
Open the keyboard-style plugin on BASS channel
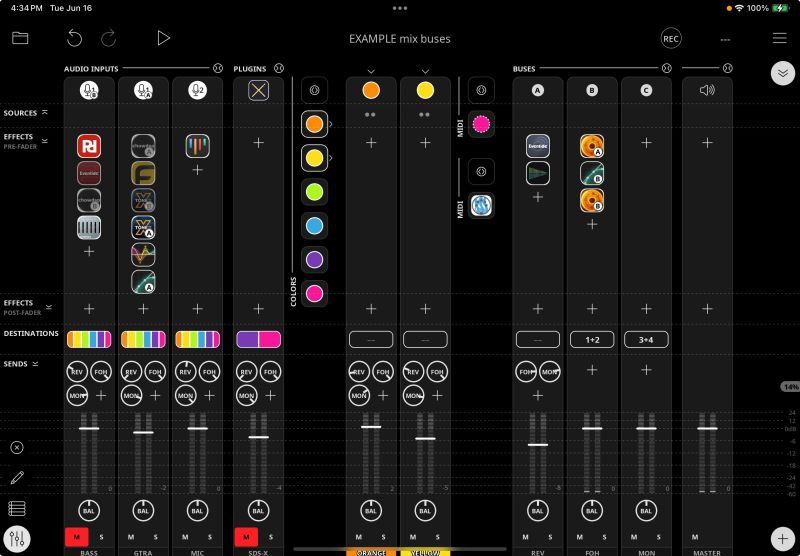point(89,228)
